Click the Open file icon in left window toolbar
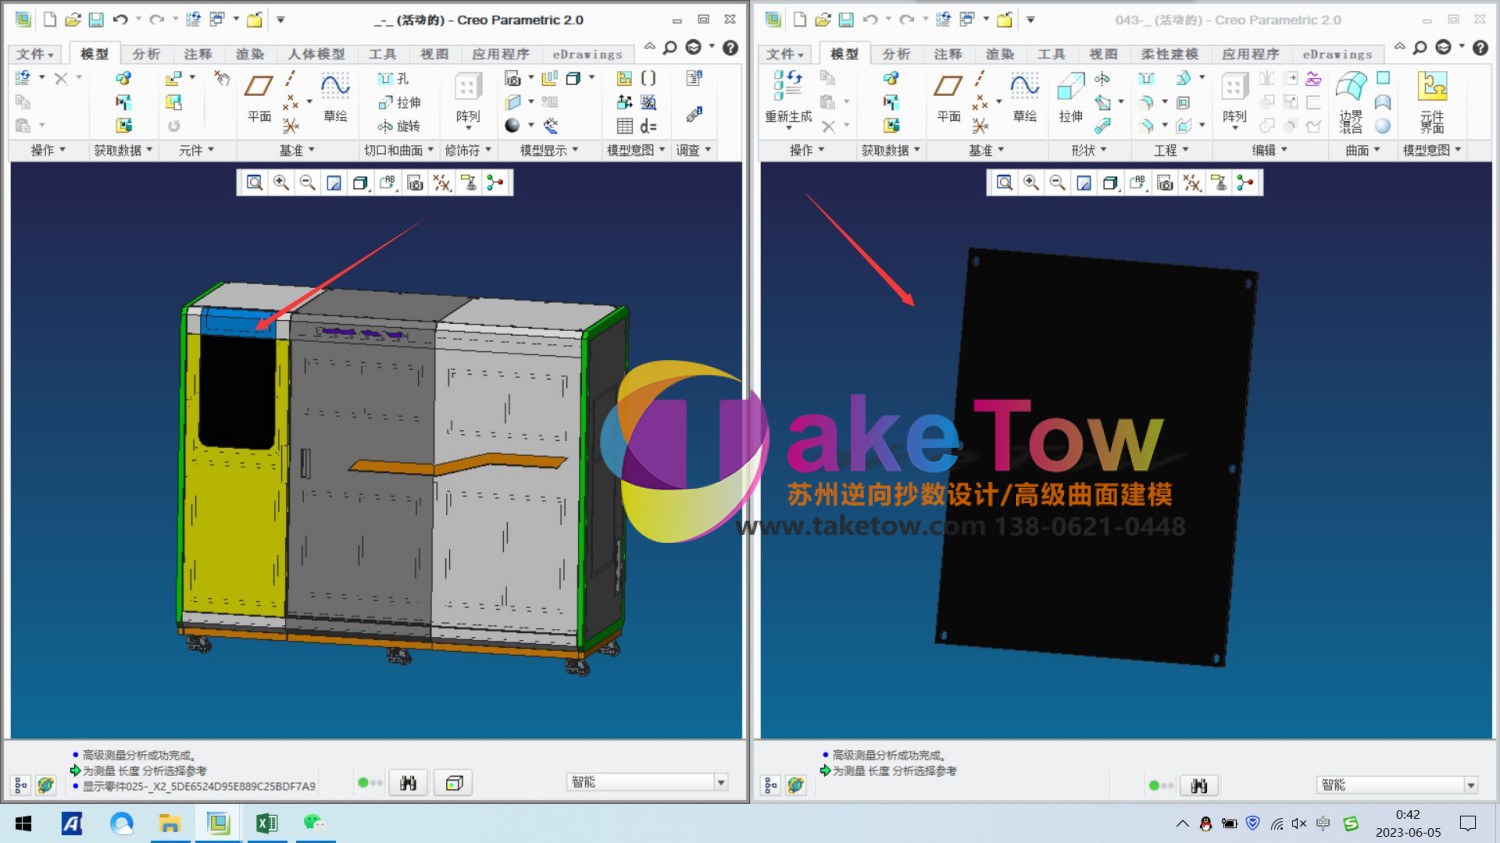The width and height of the screenshot is (1500, 843). coord(73,20)
